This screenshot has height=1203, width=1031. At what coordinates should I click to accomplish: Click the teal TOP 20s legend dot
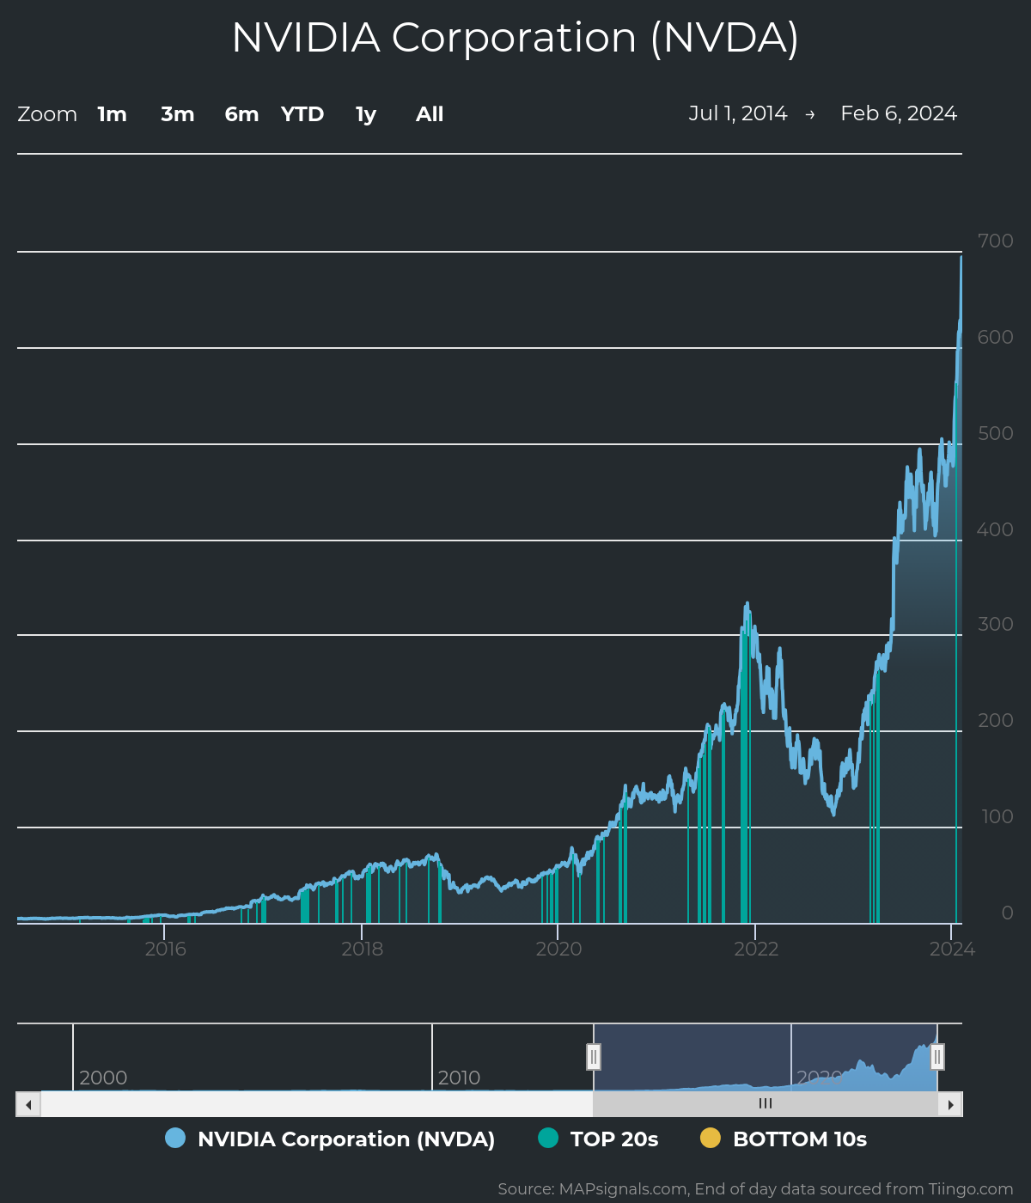click(547, 1139)
